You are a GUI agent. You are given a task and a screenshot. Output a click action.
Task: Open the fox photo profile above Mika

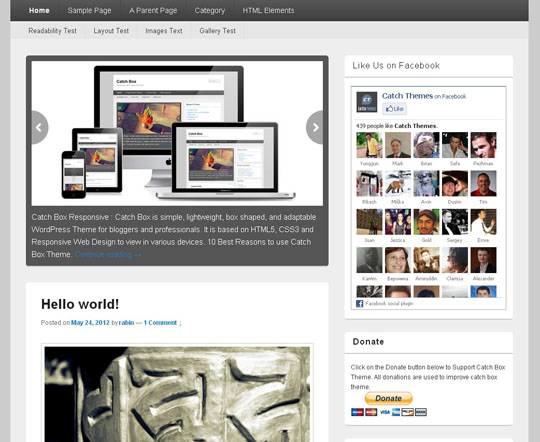coord(398,183)
